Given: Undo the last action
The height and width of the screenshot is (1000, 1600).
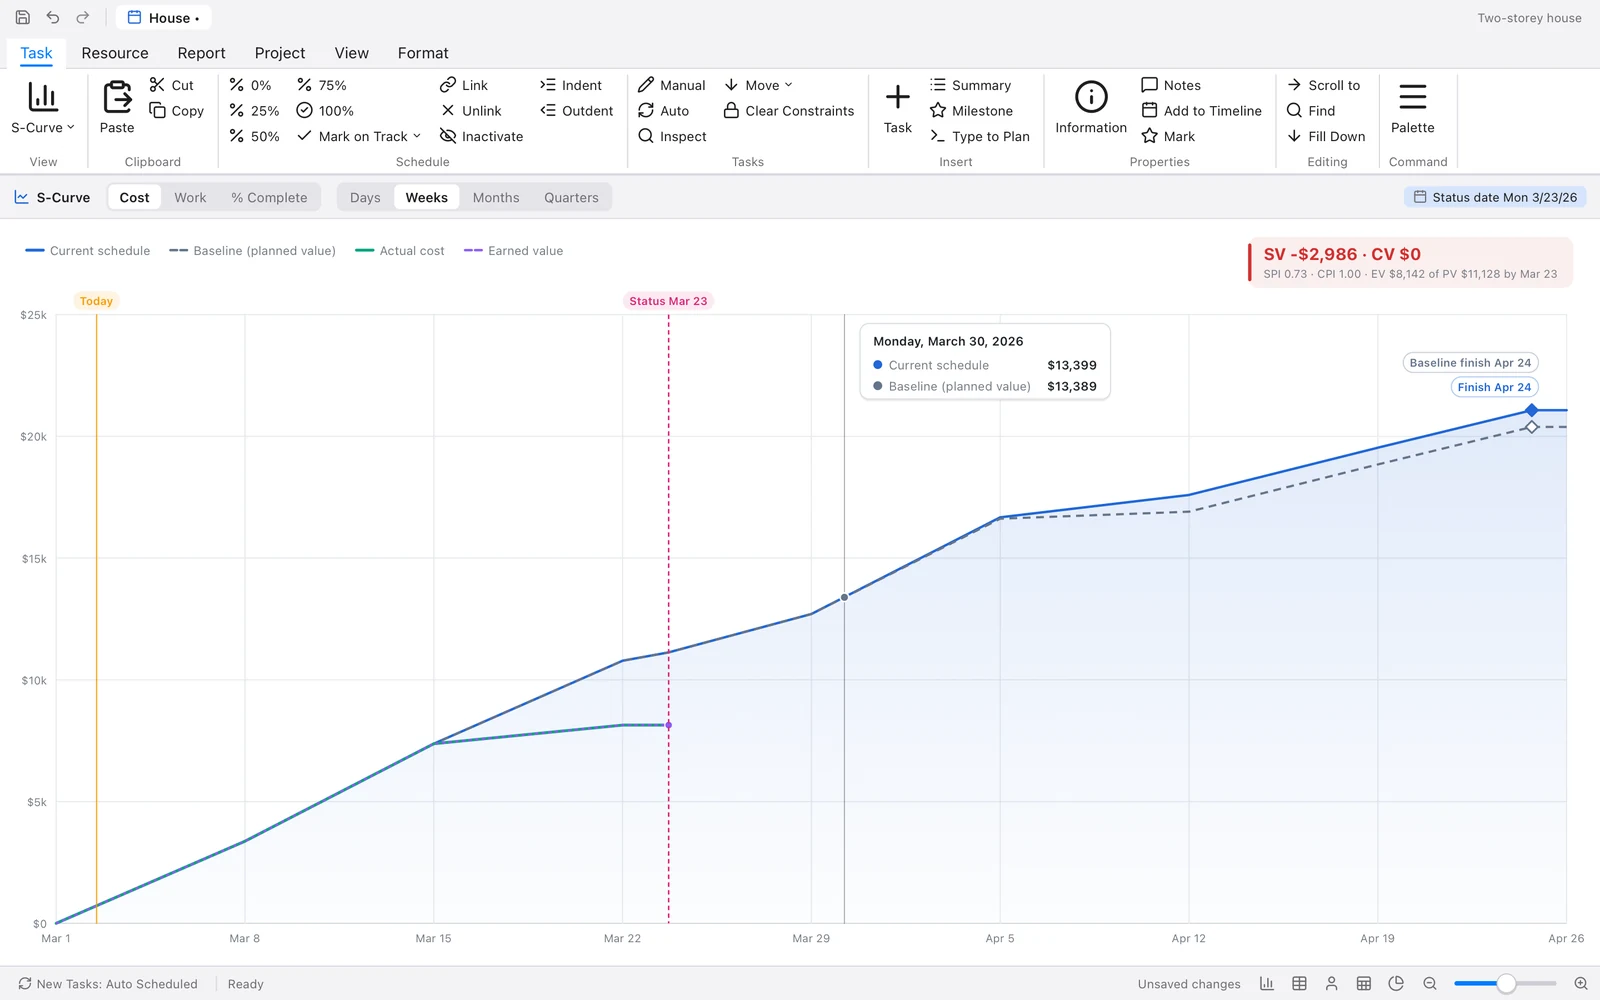Looking at the screenshot, I should pyautogui.click(x=53, y=18).
